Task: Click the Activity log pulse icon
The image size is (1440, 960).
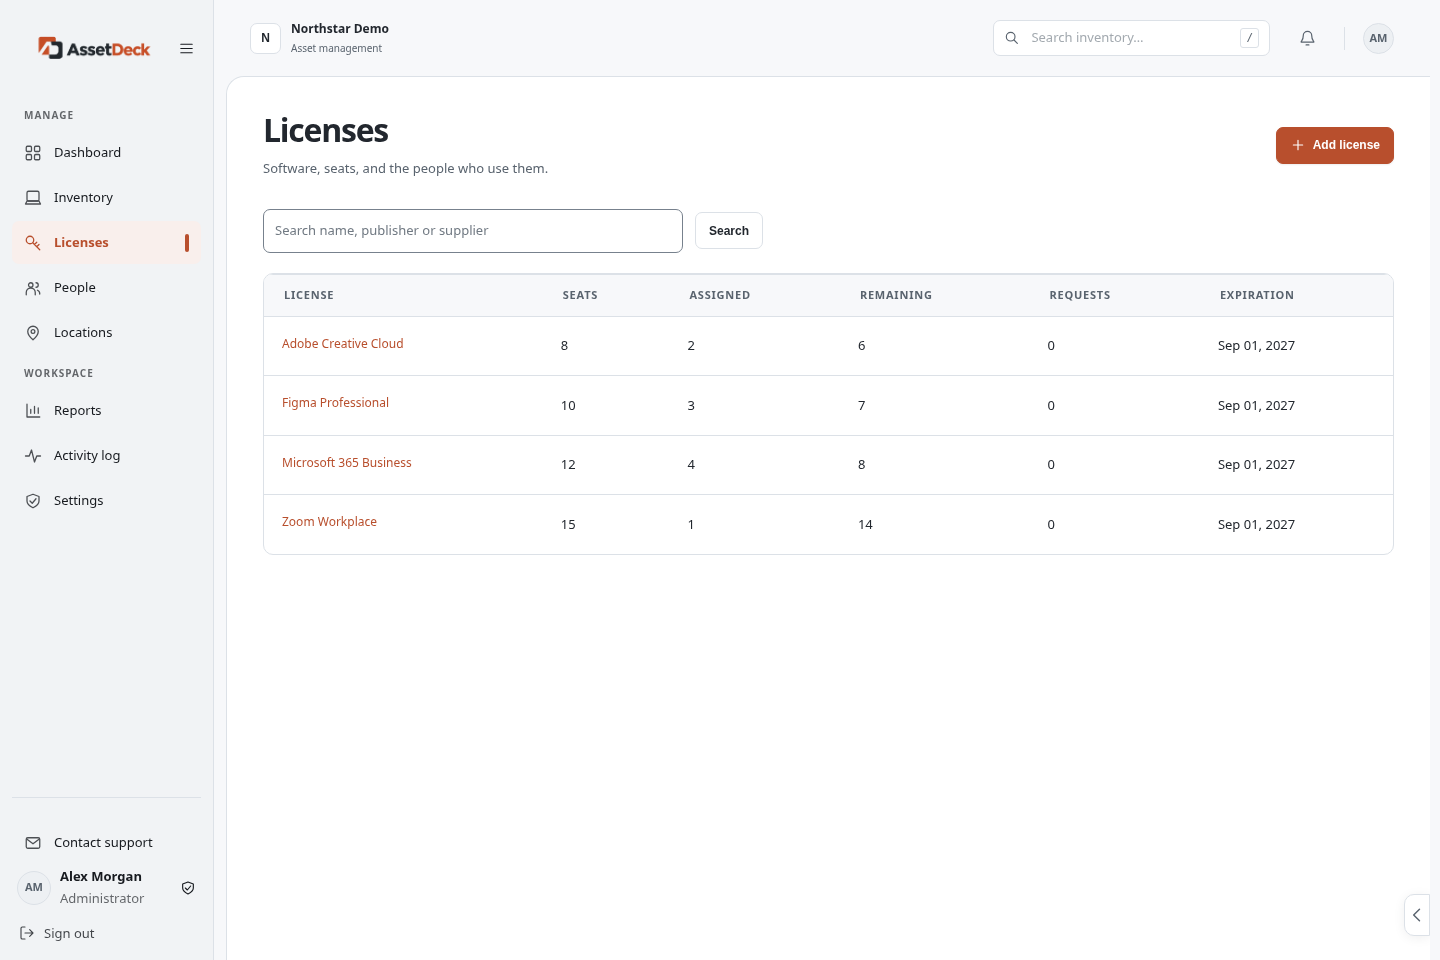Action: click(33, 456)
